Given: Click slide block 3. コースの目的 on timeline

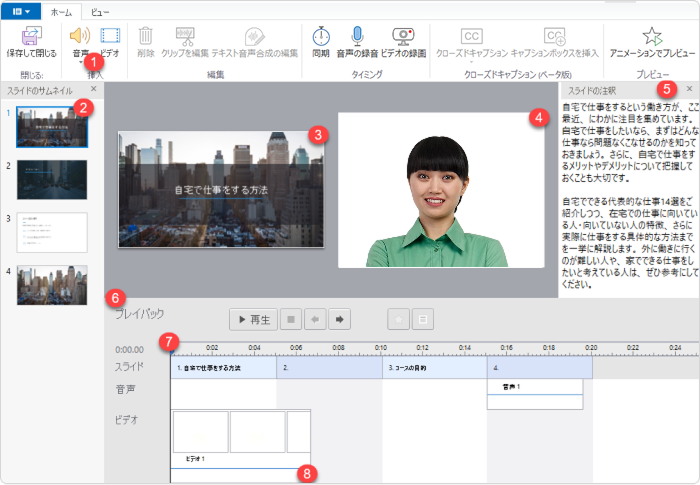Looking at the screenshot, I should click(434, 368).
